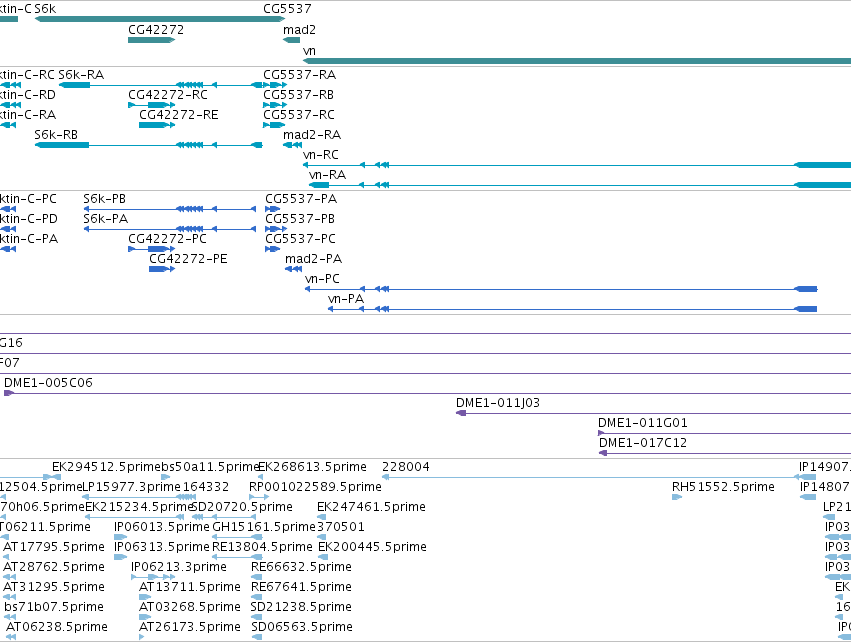Select CG42272-PE protein label
This screenshot has width=851, height=642.
(x=188, y=259)
